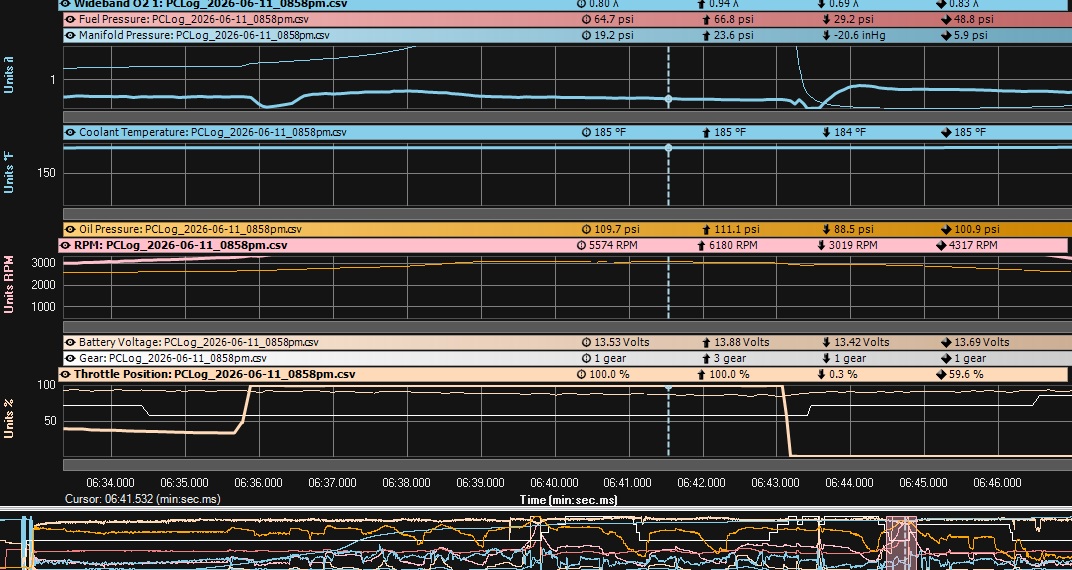Click the cursor-value icon in Coolant Temperature row
Image resolution: width=1072 pixels, height=570 pixels.
(x=586, y=132)
